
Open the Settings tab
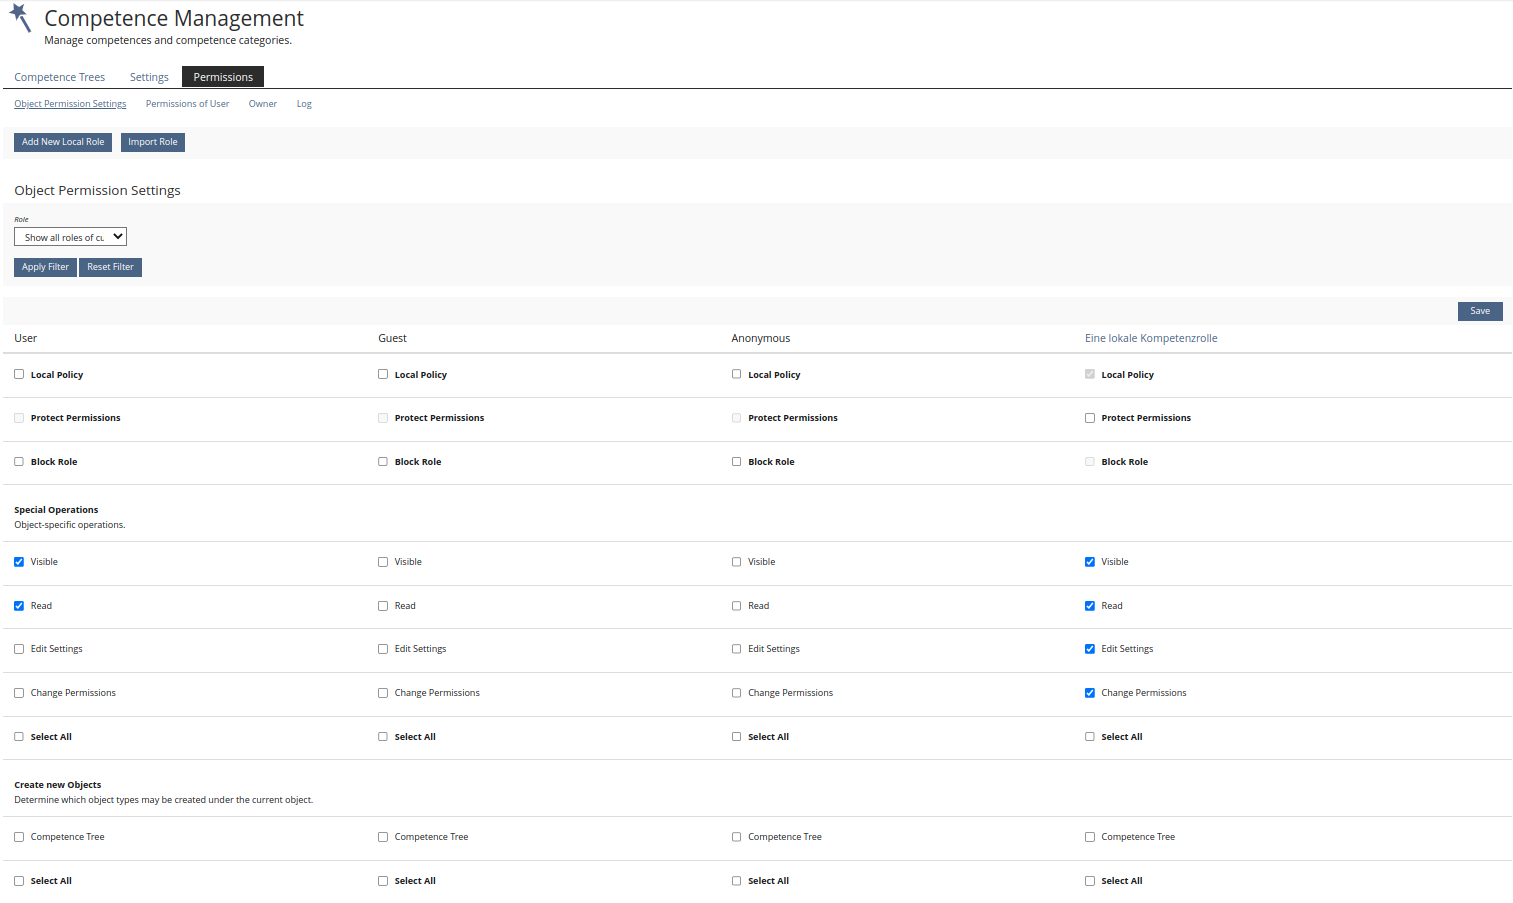pyautogui.click(x=149, y=77)
